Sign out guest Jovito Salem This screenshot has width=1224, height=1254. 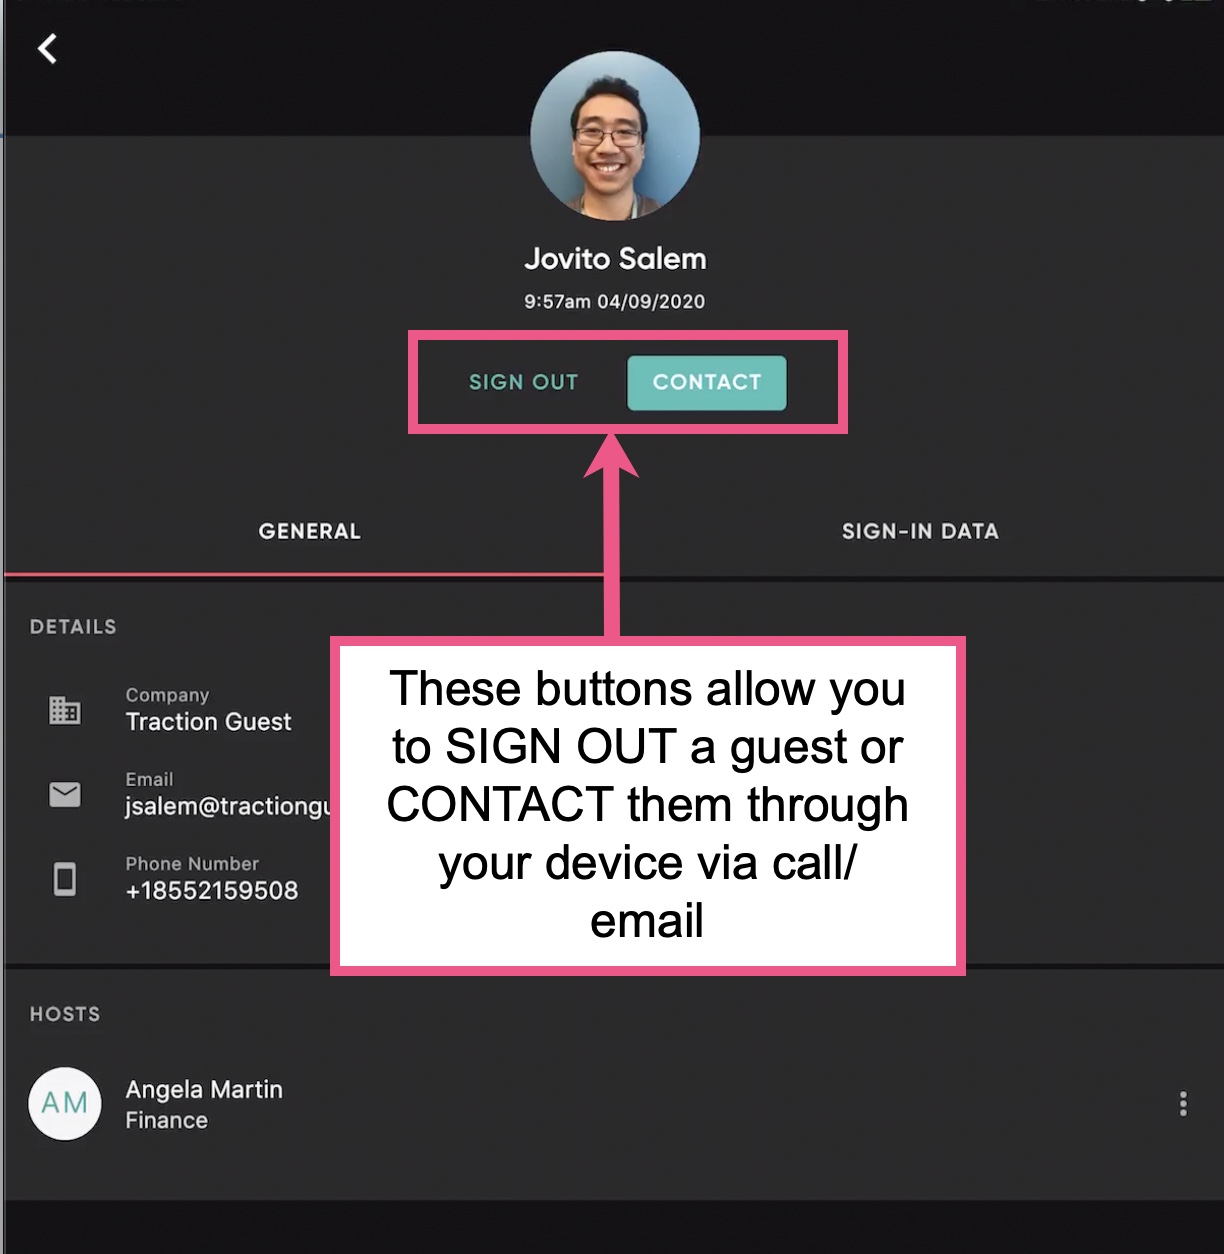(x=523, y=382)
